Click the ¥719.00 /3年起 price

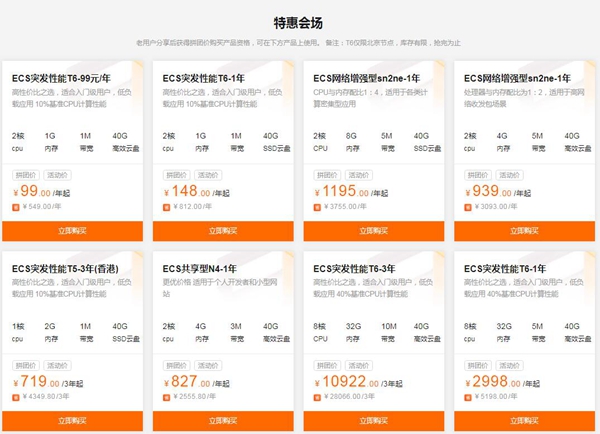click(x=48, y=382)
